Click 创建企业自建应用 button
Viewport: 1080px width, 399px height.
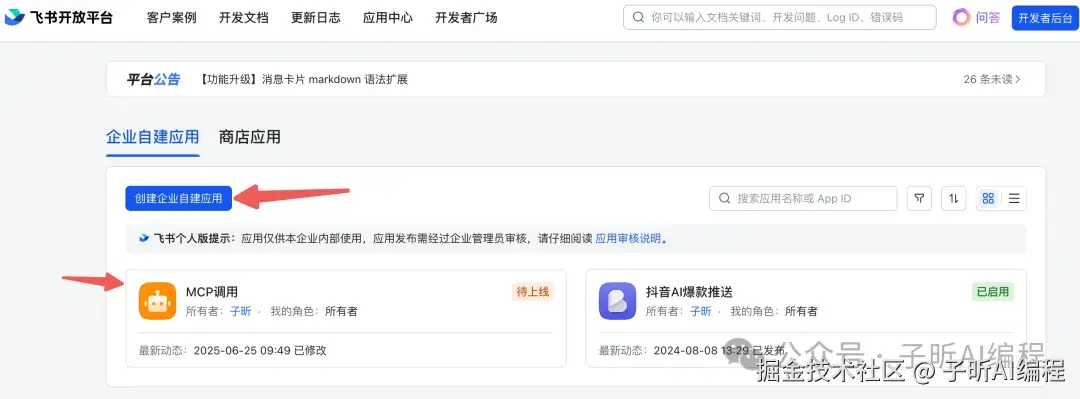pyautogui.click(x=178, y=198)
